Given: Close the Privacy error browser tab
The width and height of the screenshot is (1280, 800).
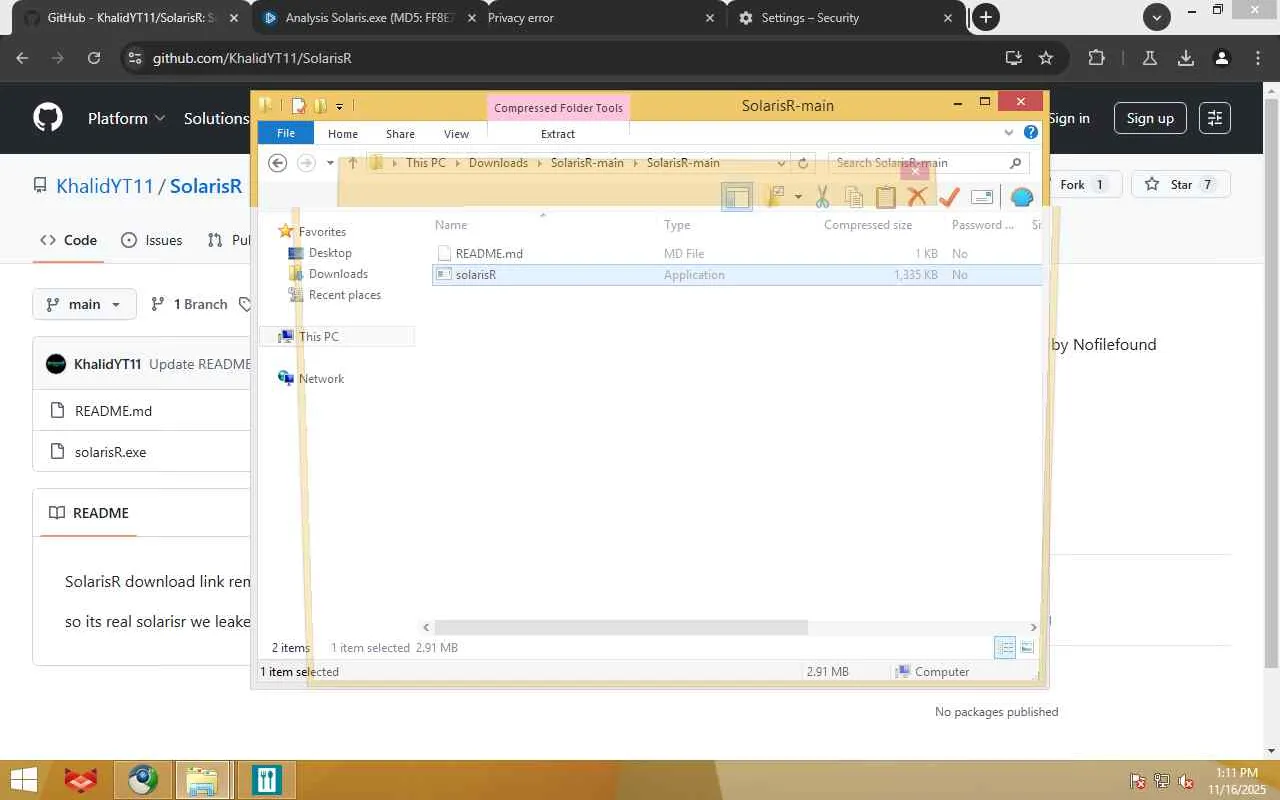Looking at the screenshot, I should click(x=710, y=18).
